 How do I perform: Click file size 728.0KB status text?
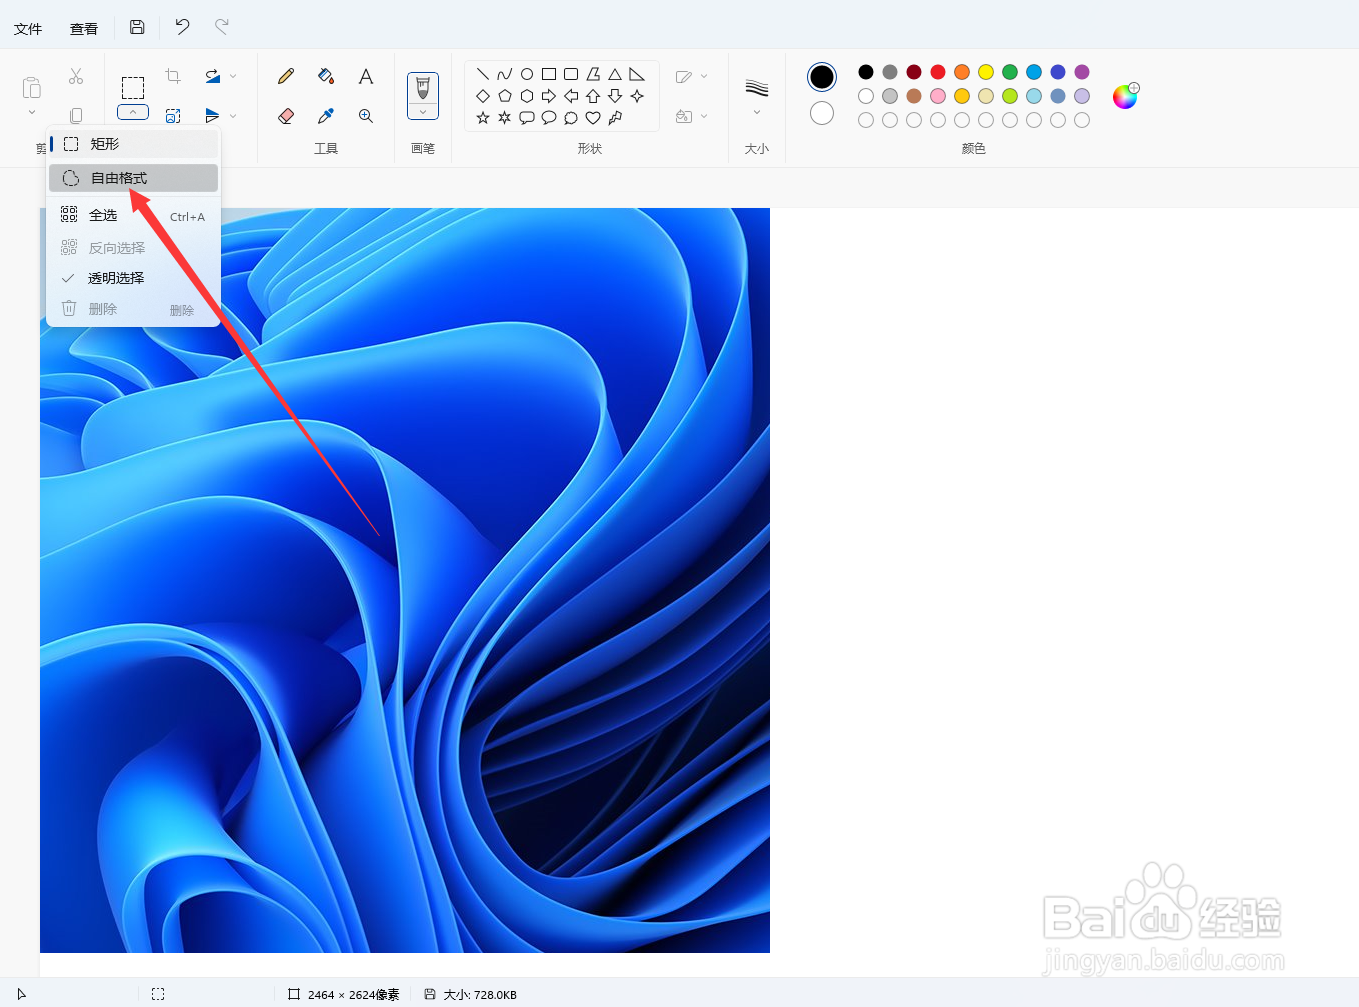point(480,995)
